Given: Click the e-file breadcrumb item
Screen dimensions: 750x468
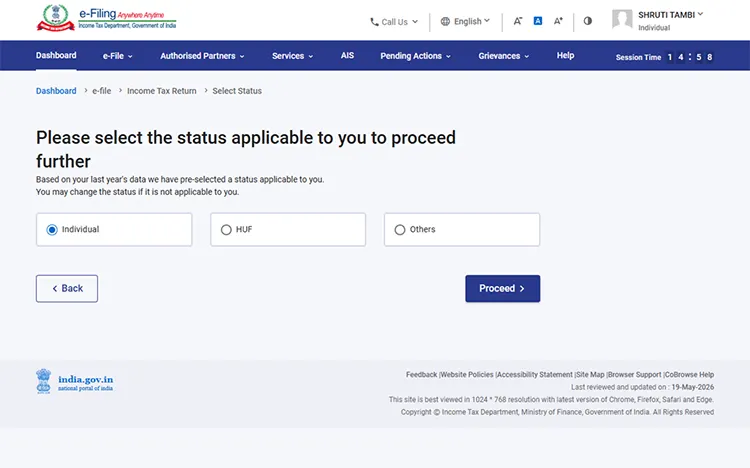Looking at the screenshot, I should pyautogui.click(x=101, y=91).
